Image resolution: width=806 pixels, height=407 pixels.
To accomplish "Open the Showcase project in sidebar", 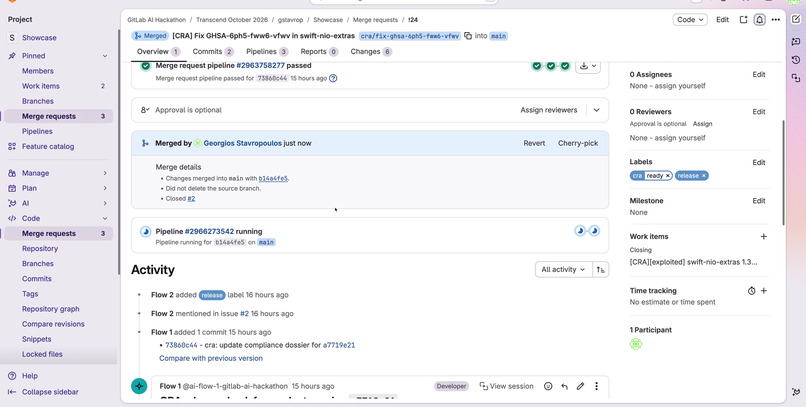I will [x=39, y=38].
